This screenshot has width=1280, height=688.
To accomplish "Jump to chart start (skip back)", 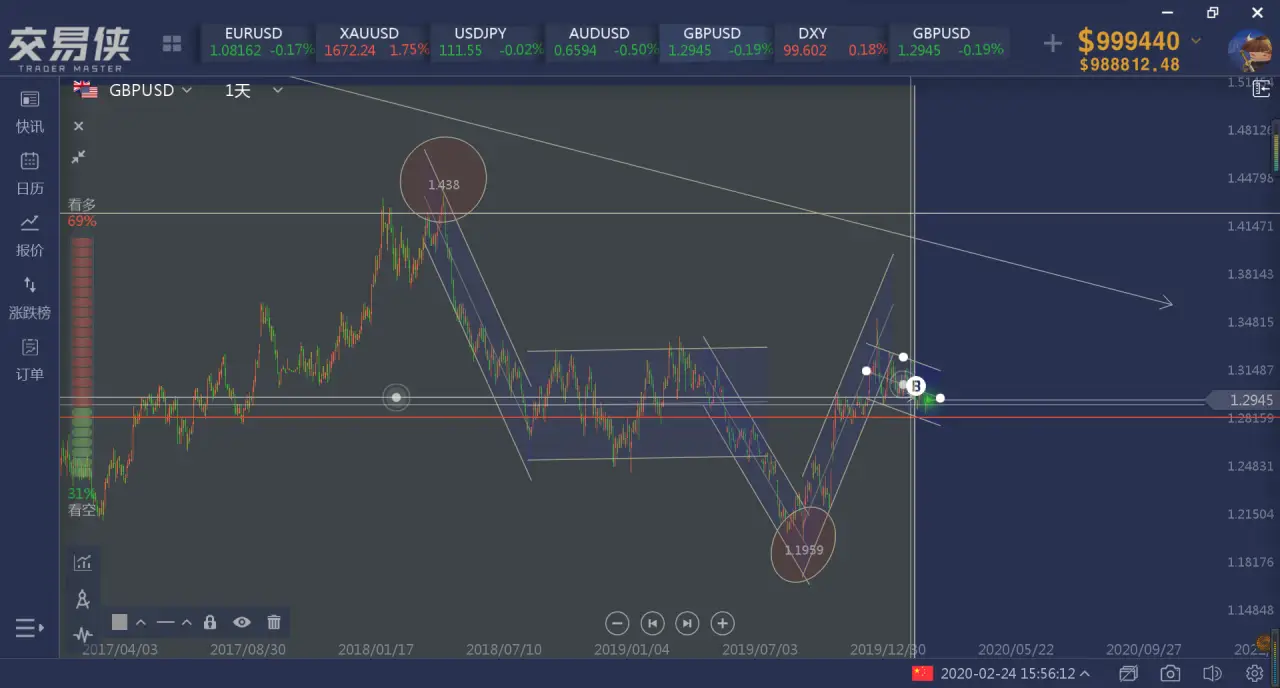I will (652, 623).
